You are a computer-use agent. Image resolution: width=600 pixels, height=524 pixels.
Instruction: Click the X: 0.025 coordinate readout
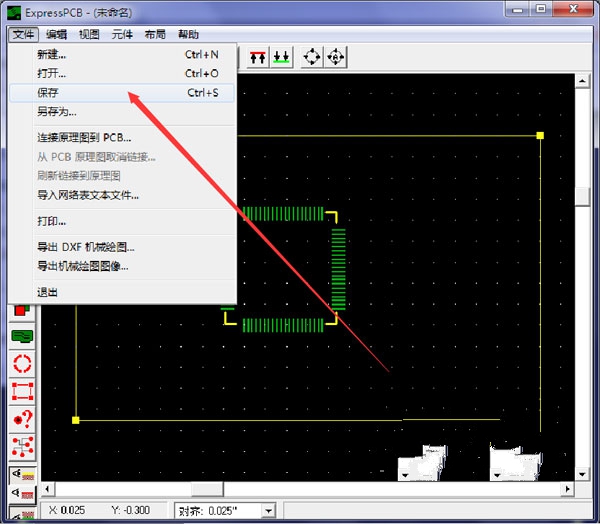pos(67,510)
